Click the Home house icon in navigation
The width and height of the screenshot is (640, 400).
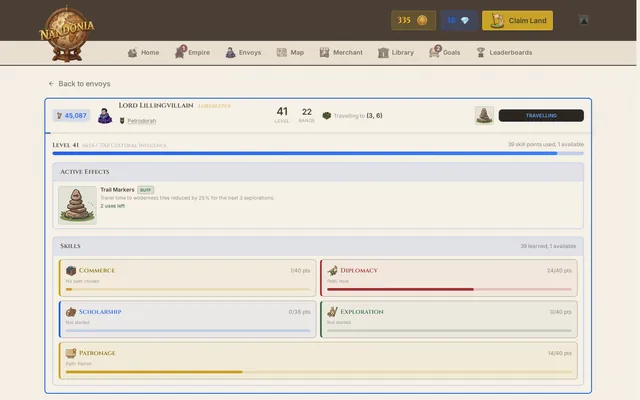click(132, 53)
